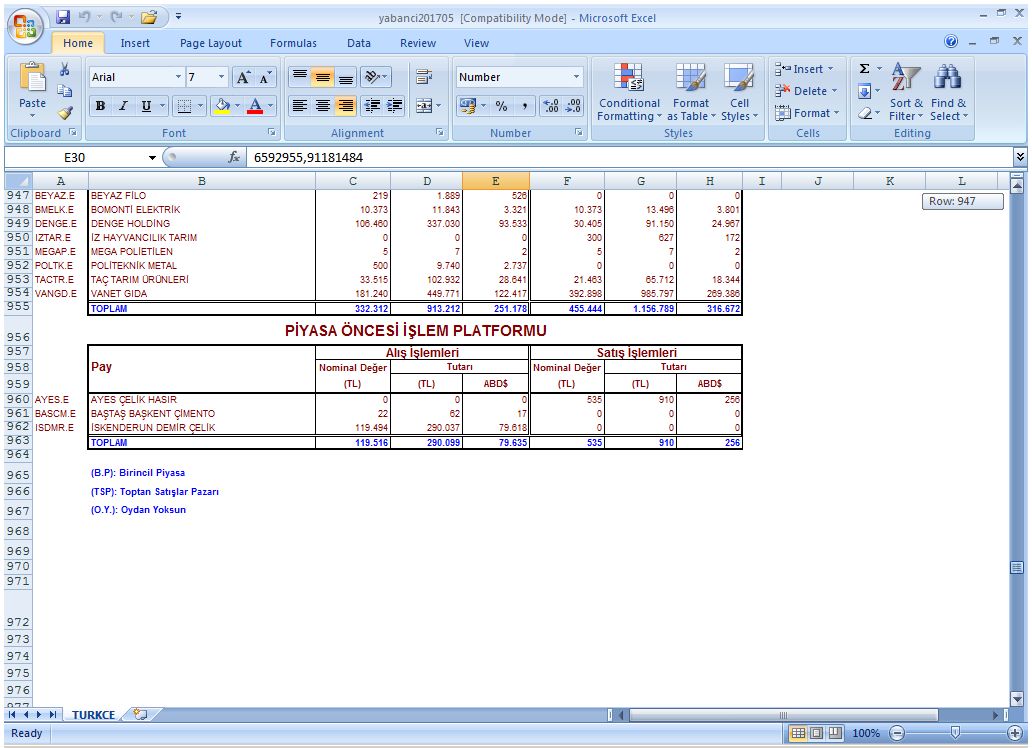Image resolution: width=1032 pixels, height=748 pixels.
Task: Open the Data ribbon tab
Action: tap(359, 43)
